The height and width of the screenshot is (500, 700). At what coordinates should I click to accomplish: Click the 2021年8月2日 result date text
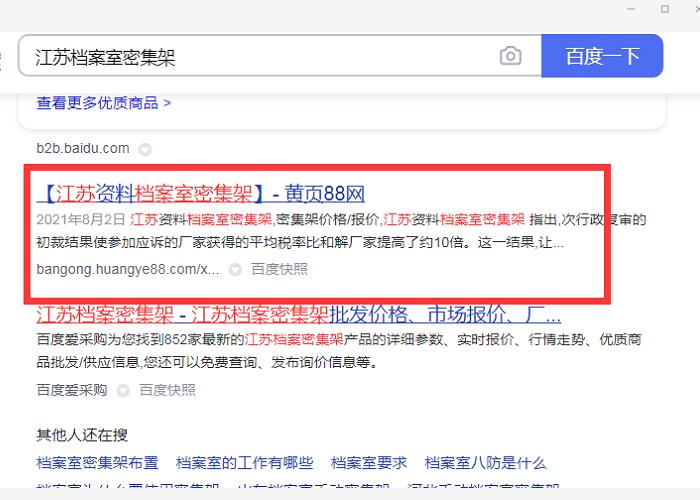(81, 219)
